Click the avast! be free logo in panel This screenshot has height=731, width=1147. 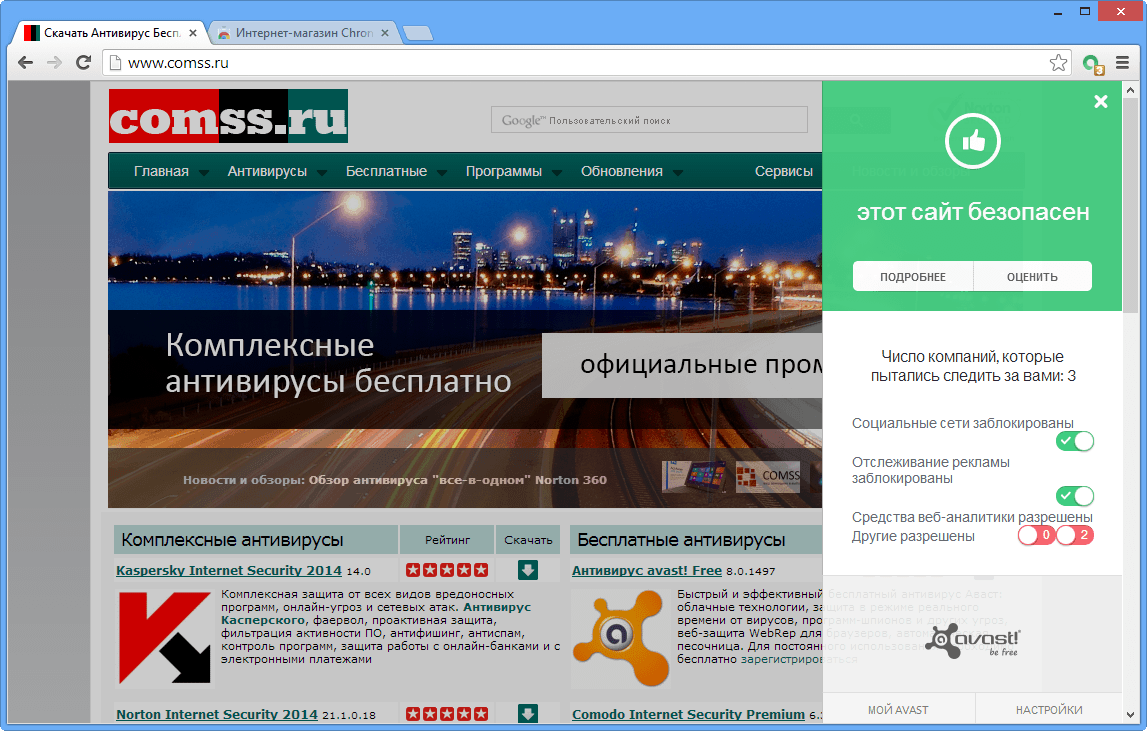tap(973, 640)
